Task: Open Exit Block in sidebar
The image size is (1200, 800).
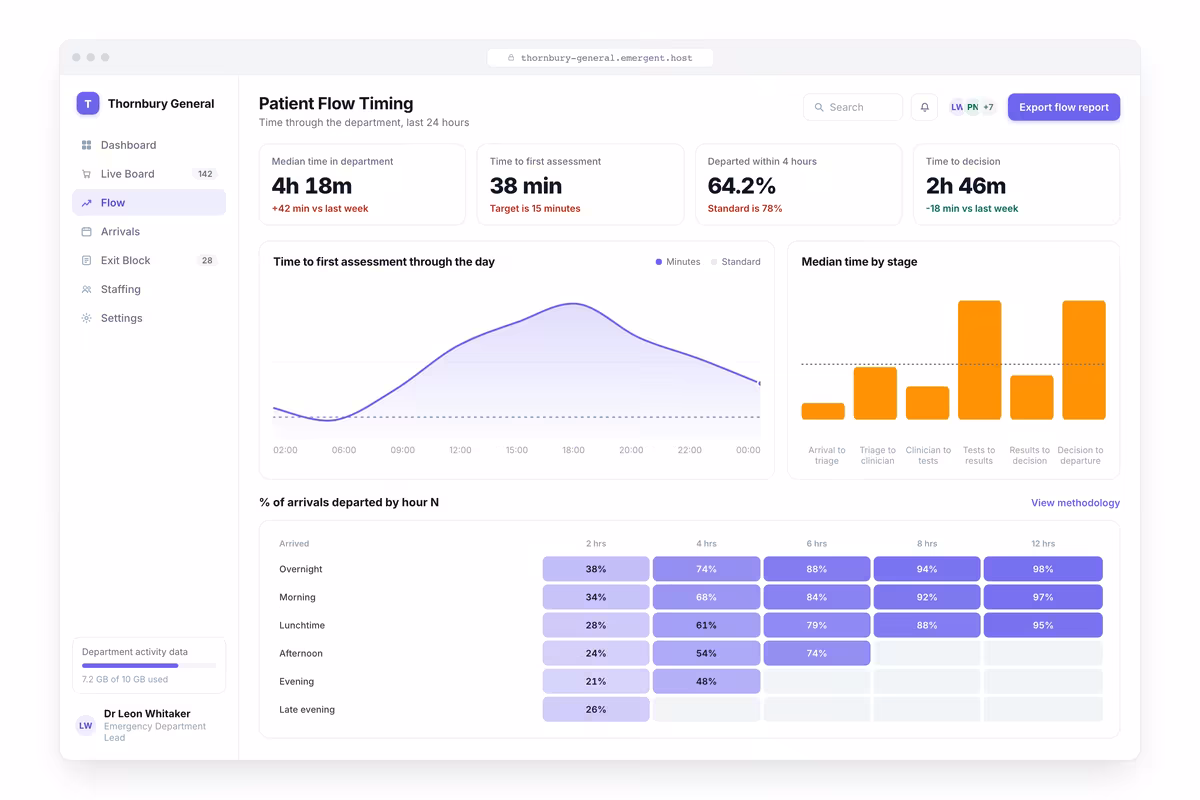Action: tap(149, 261)
